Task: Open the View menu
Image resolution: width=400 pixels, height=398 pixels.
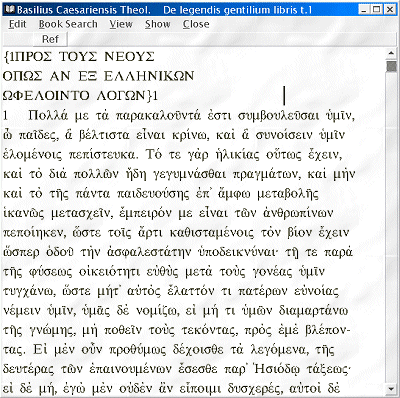Action: 121,24
